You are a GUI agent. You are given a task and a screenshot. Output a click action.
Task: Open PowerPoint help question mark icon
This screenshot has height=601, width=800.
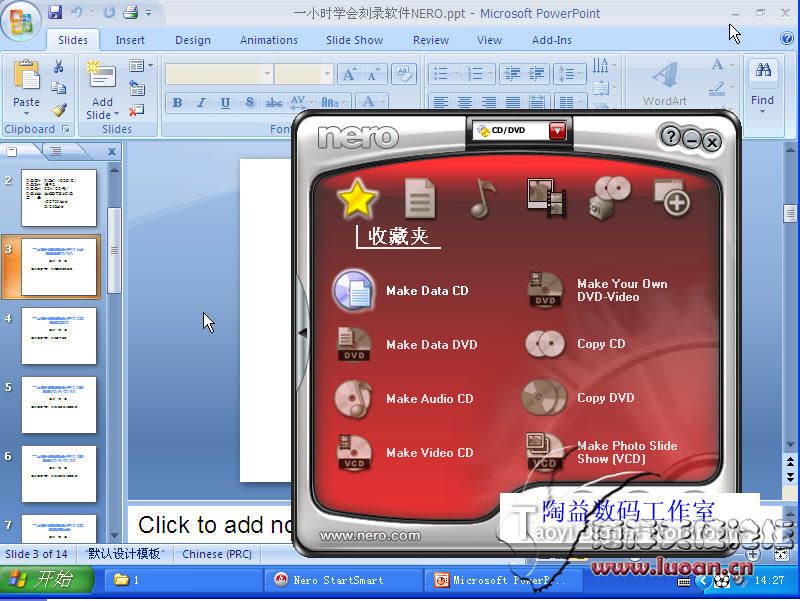(787, 38)
